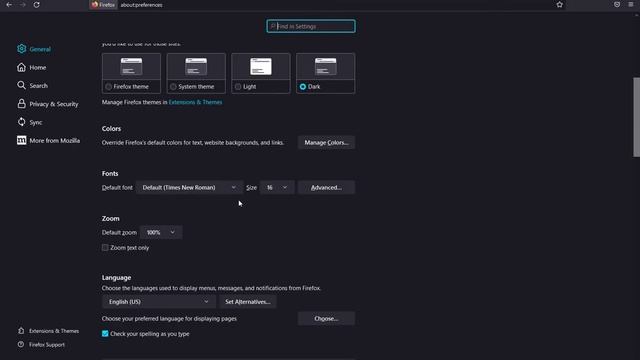
Task: Go back with the back arrow
Action: 9,4
